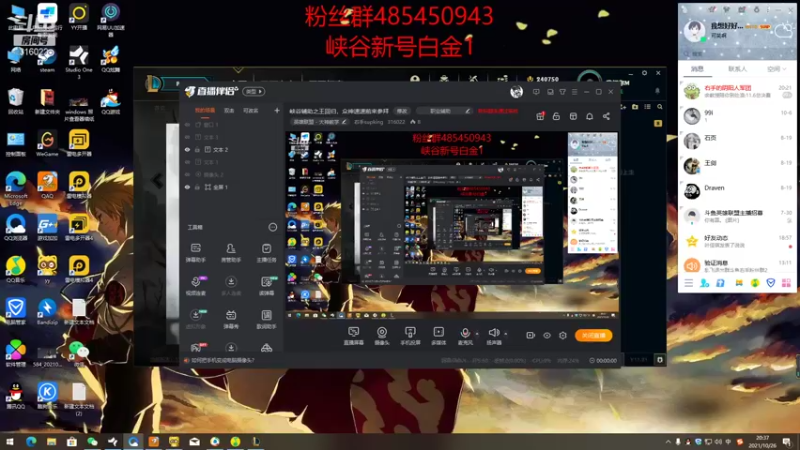Click the orange 关闭直播 button
800x450 pixels.
[x=593, y=335]
